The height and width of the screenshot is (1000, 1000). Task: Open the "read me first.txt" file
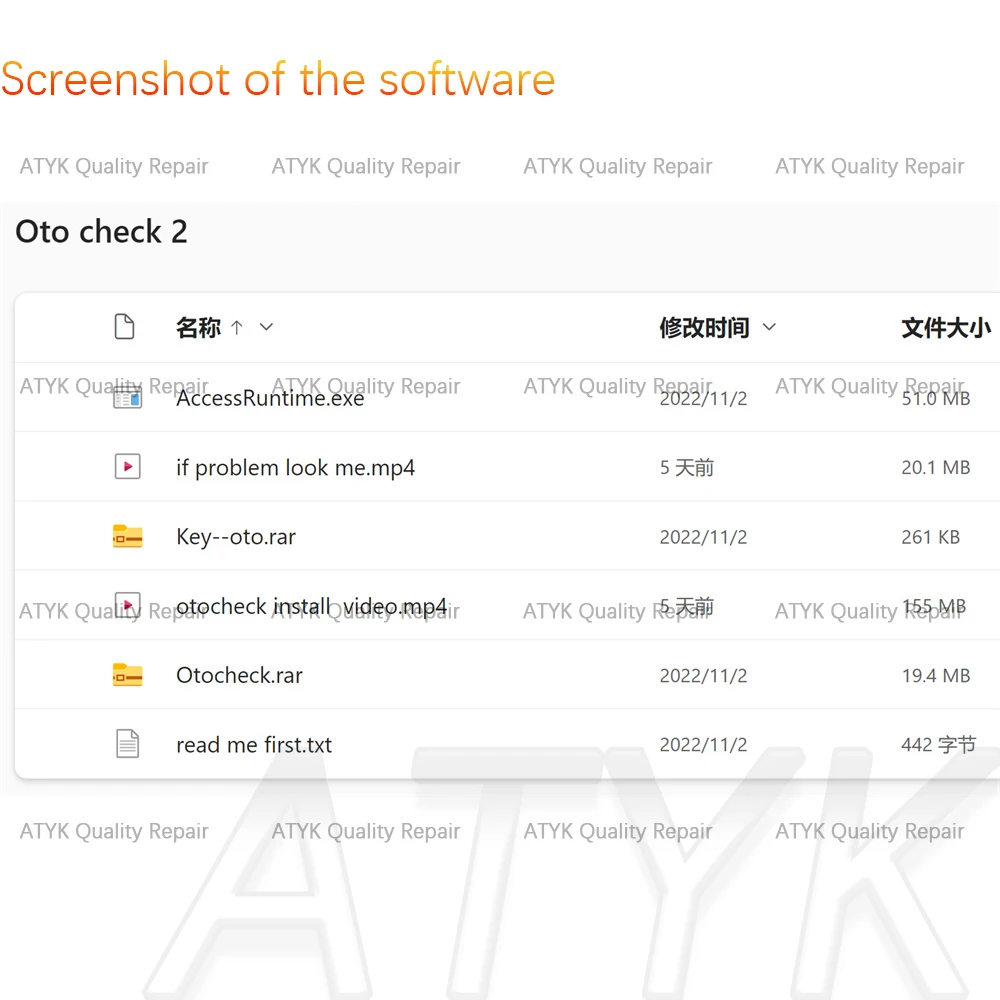[x=254, y=744]
